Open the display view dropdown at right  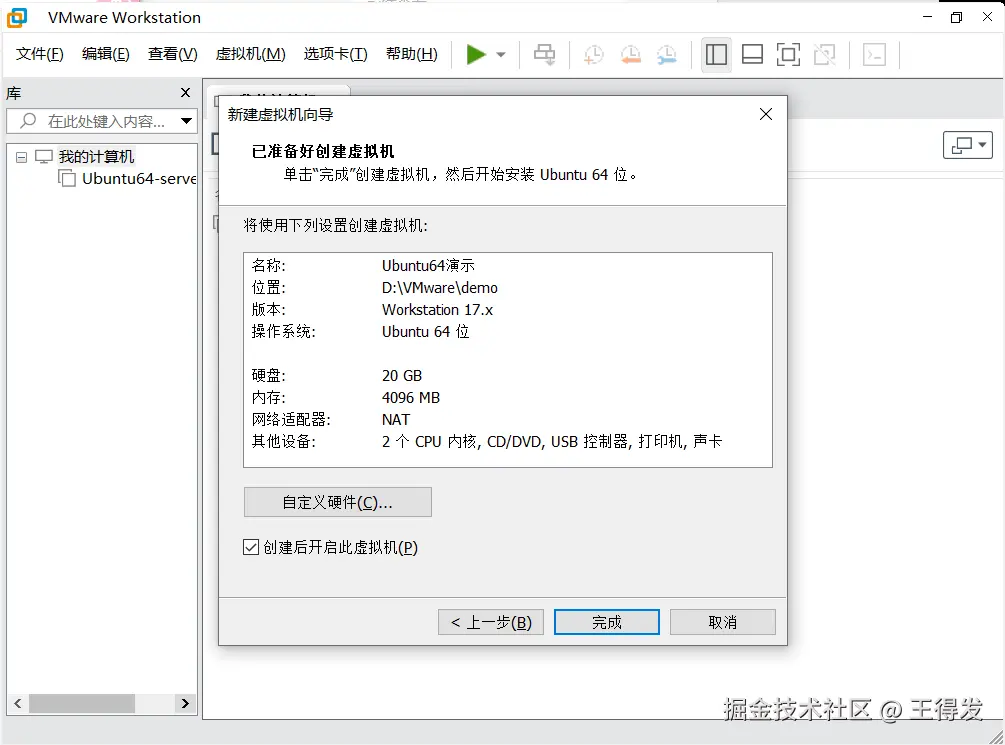coord(968,145)
